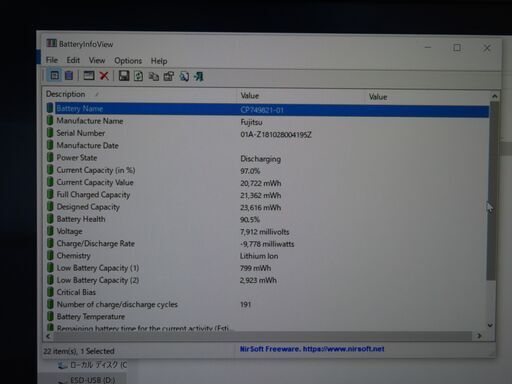
Task: Sort by the Description column header
Action: tap(140, 94)
